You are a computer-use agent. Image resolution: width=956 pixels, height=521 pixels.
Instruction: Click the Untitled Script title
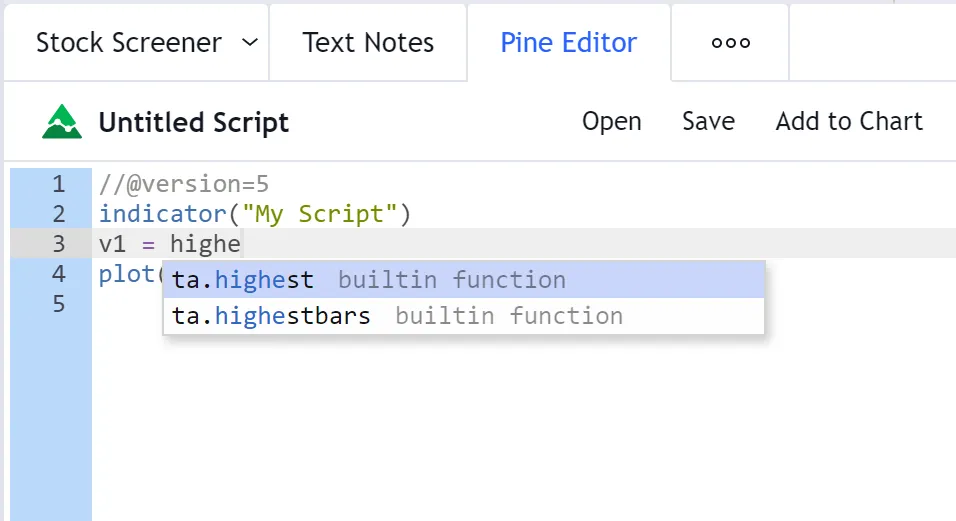point(193,123)
